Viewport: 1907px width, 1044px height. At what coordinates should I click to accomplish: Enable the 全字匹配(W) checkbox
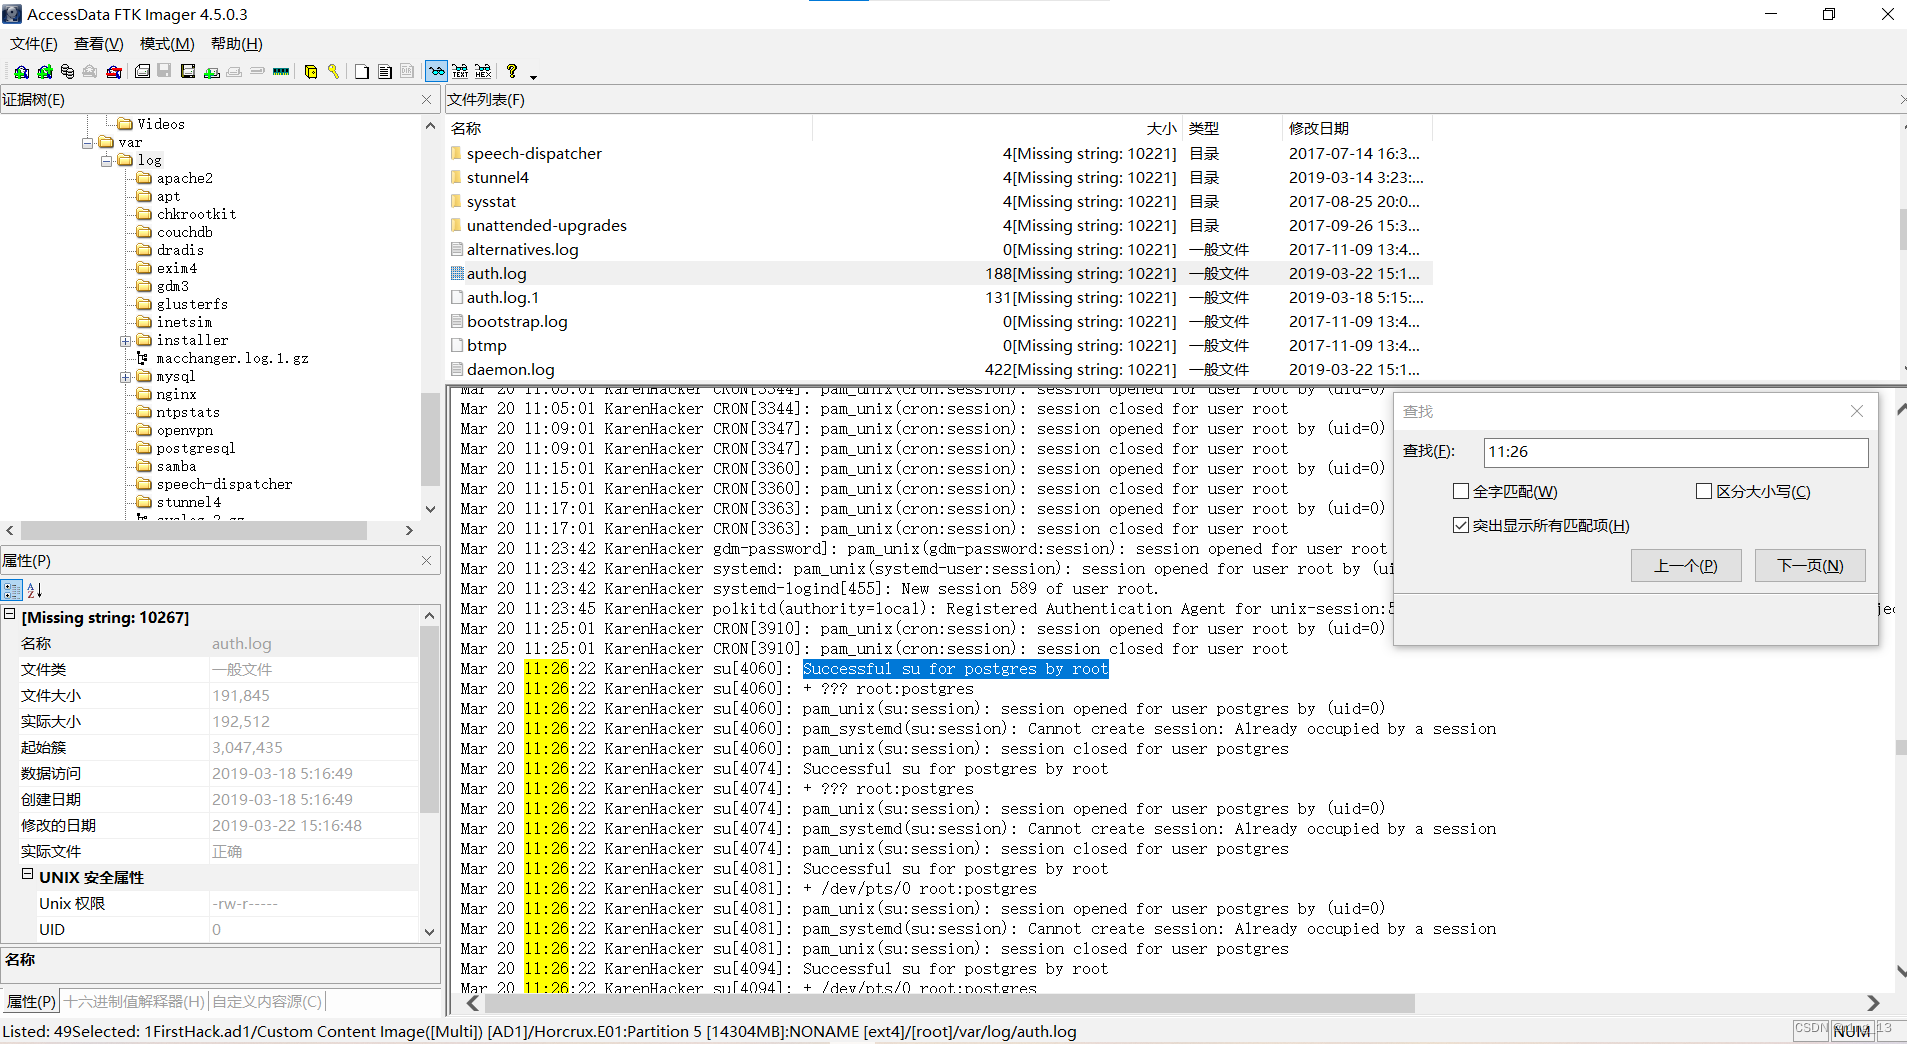click(1461, 491)
